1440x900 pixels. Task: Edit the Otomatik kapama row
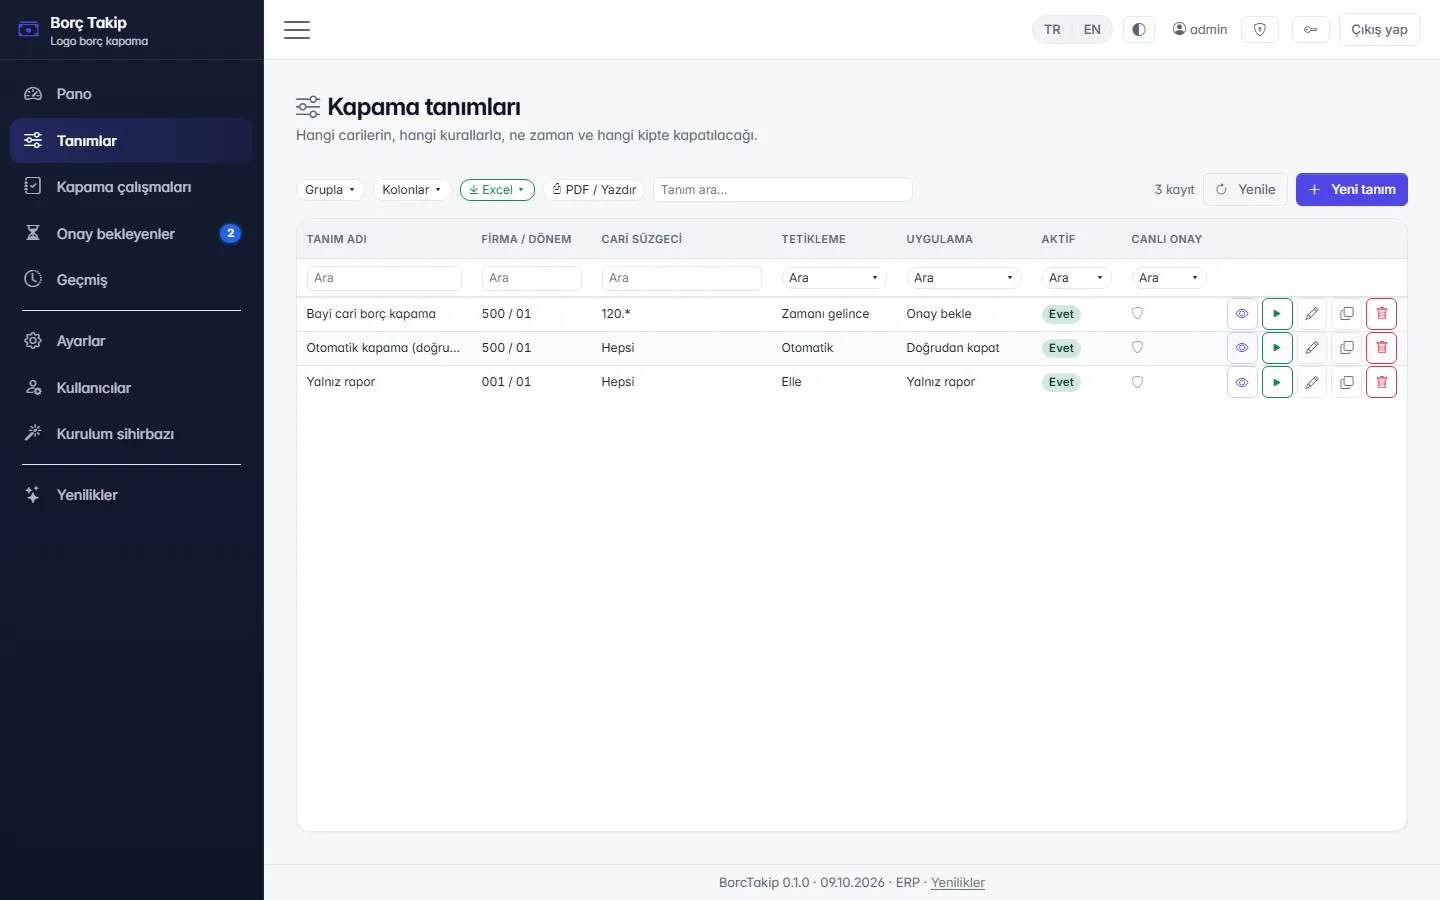click(1312, 348)
